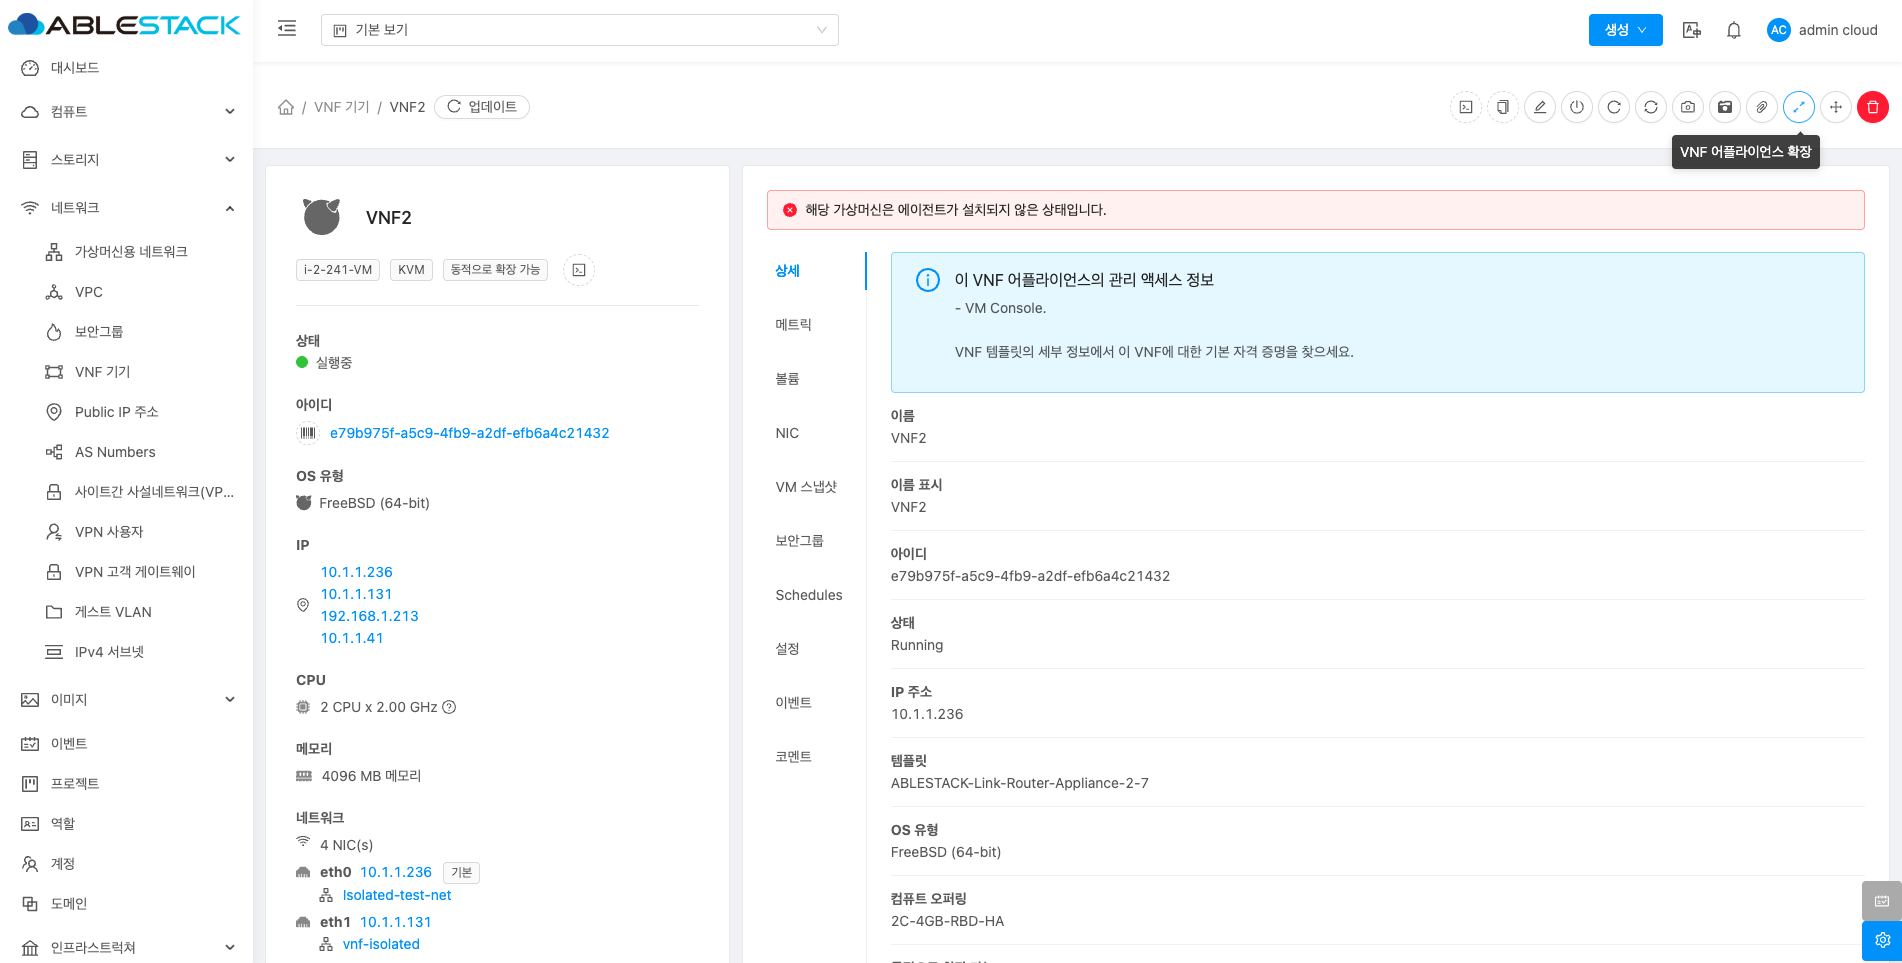The image size is (1902, 963).
Task: Open the Isolated-test-net network link
Action: [396, 895]
